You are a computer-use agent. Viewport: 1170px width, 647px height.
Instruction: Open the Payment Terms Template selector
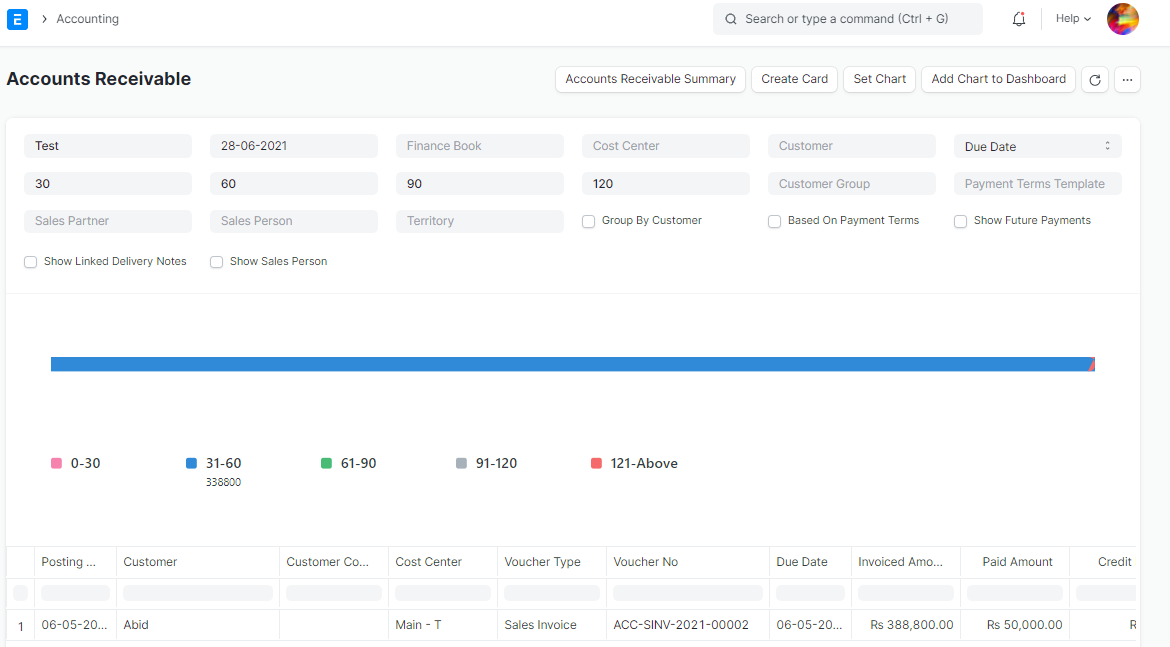click(1037, 183)
